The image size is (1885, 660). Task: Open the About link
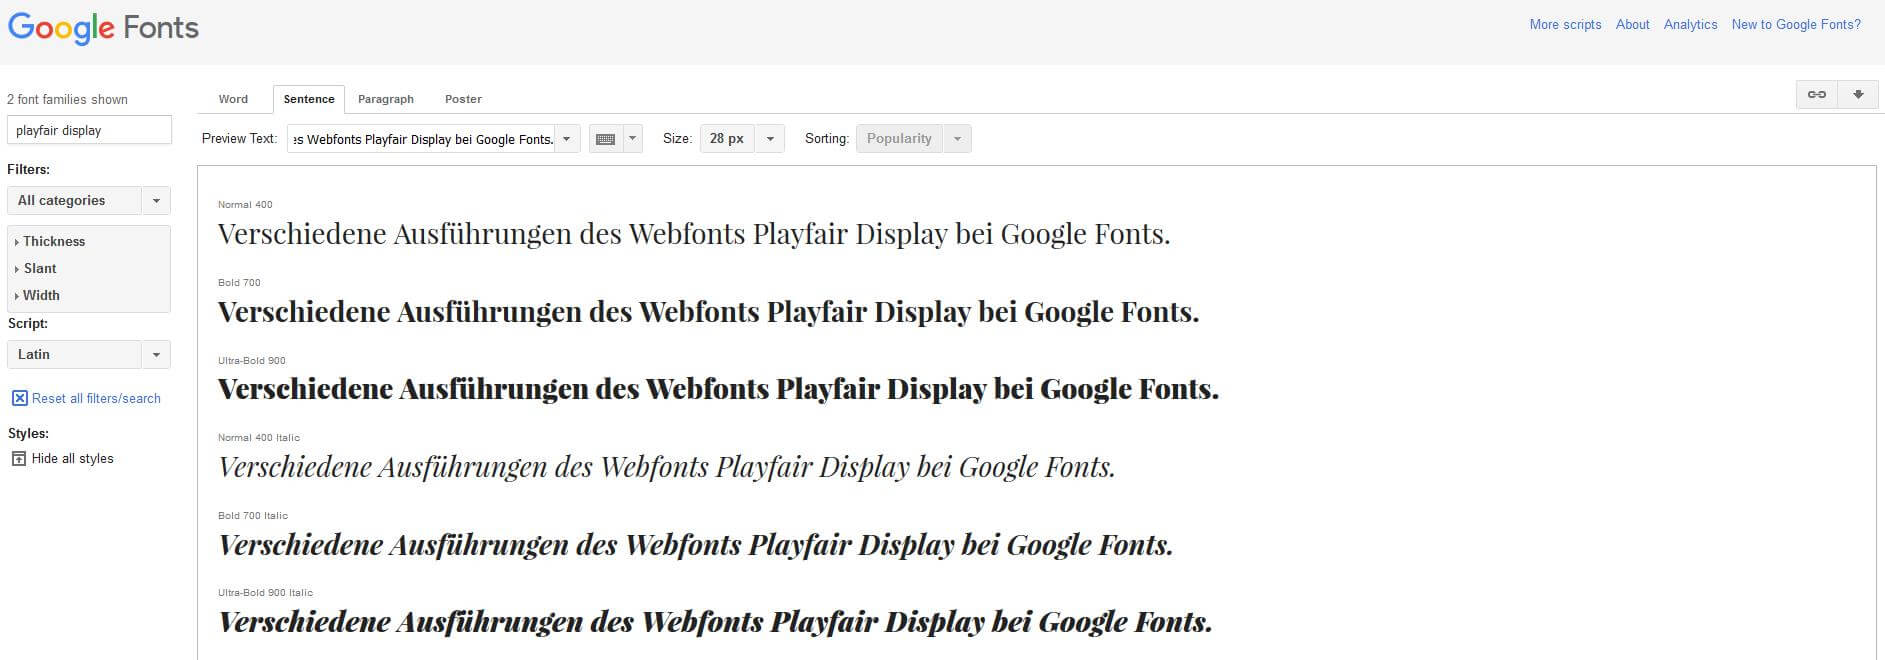1632,24
